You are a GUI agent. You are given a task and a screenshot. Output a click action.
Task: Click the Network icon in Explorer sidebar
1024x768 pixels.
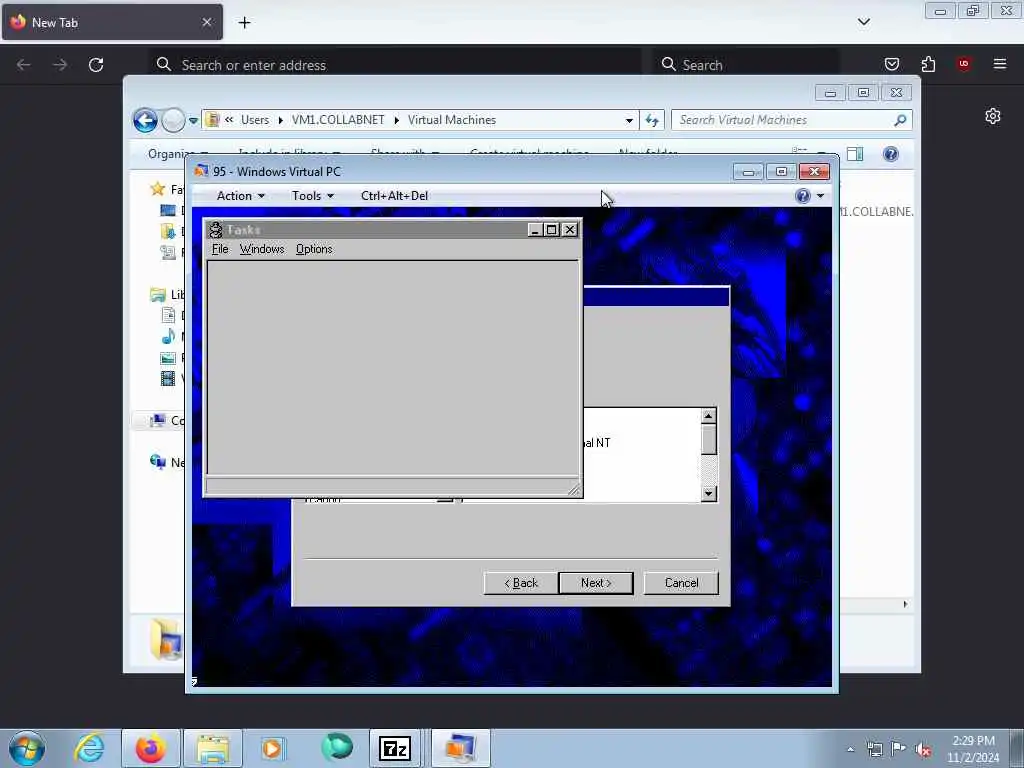[x=157, y=462]
